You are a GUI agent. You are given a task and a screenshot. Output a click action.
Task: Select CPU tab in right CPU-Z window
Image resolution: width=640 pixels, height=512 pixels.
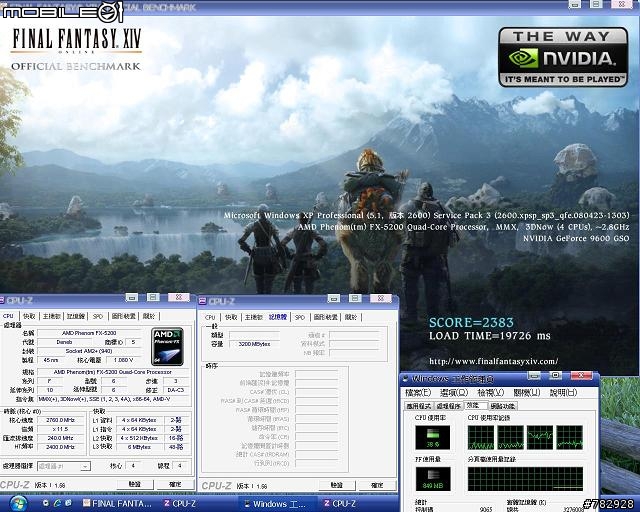click(210, 317)
